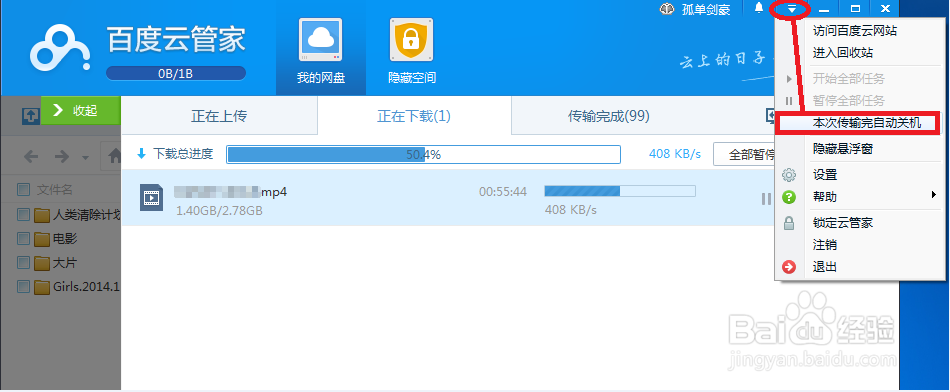Screen dimensions: 950x392
Task: Click the upload icon left of 收起
Action: (x=31, y=115)
